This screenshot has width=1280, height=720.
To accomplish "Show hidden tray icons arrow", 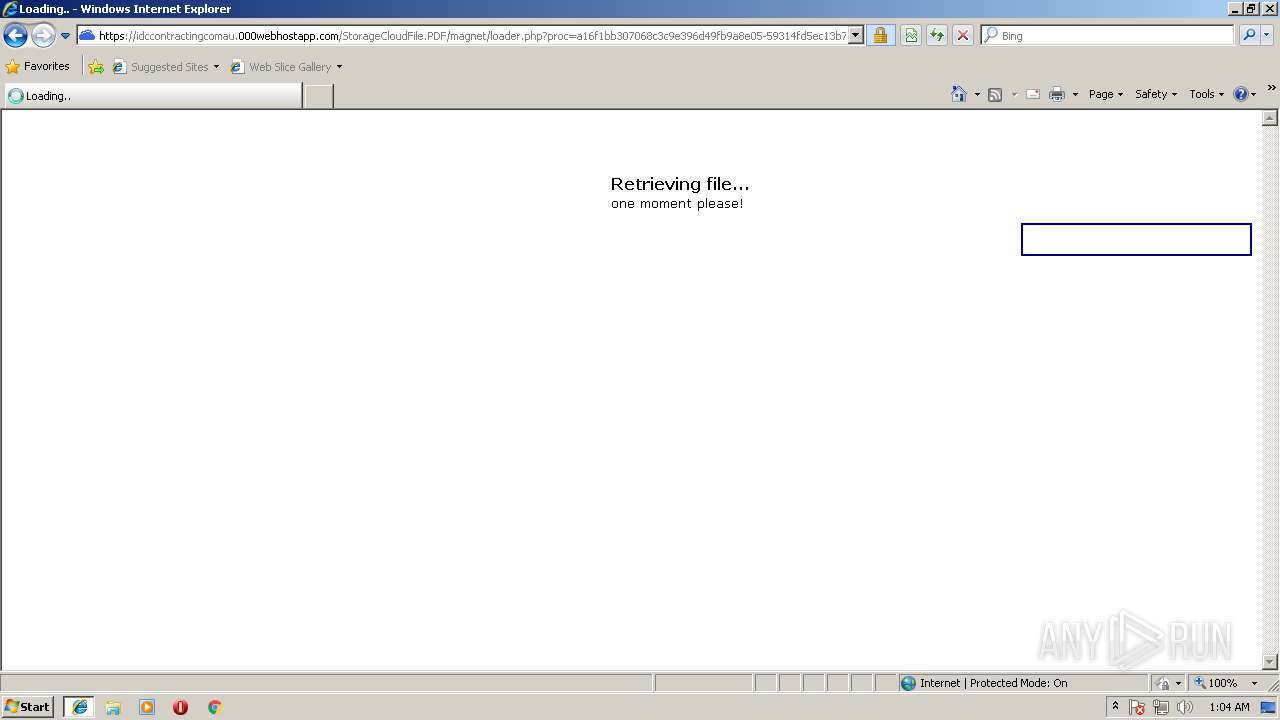I will point(1115,707).
